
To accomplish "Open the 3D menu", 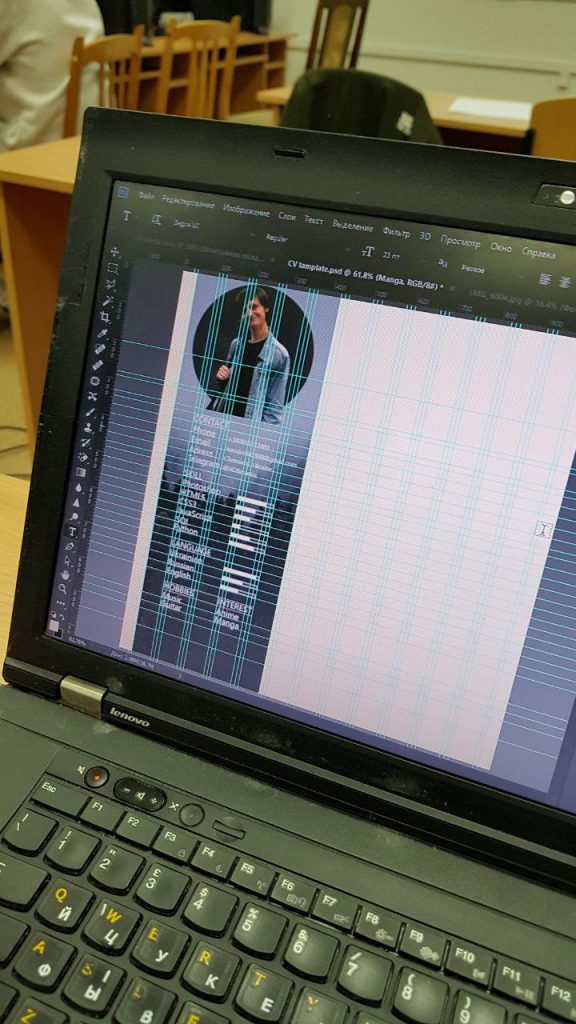I will click(425, 236).
